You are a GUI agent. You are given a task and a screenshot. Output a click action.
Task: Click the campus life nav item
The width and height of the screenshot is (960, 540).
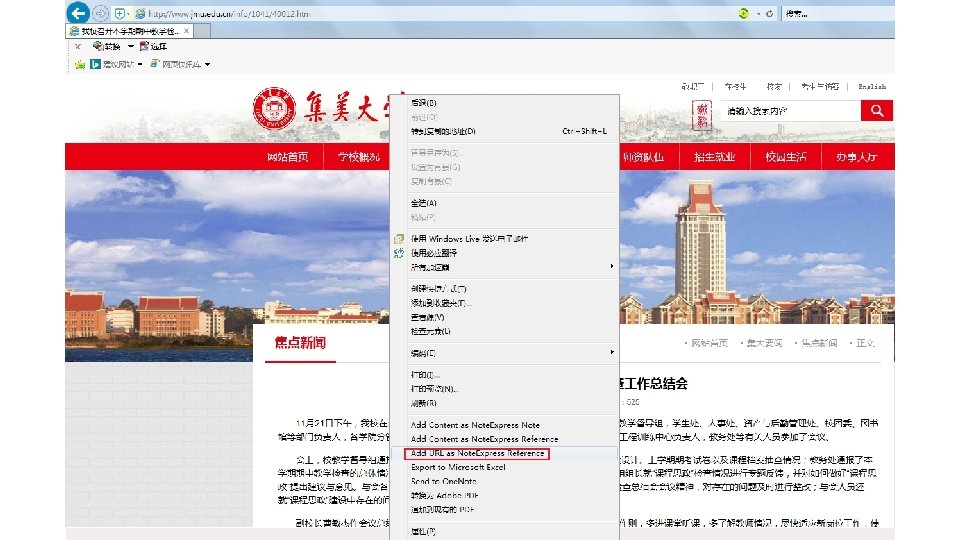(x=786, y=157)
